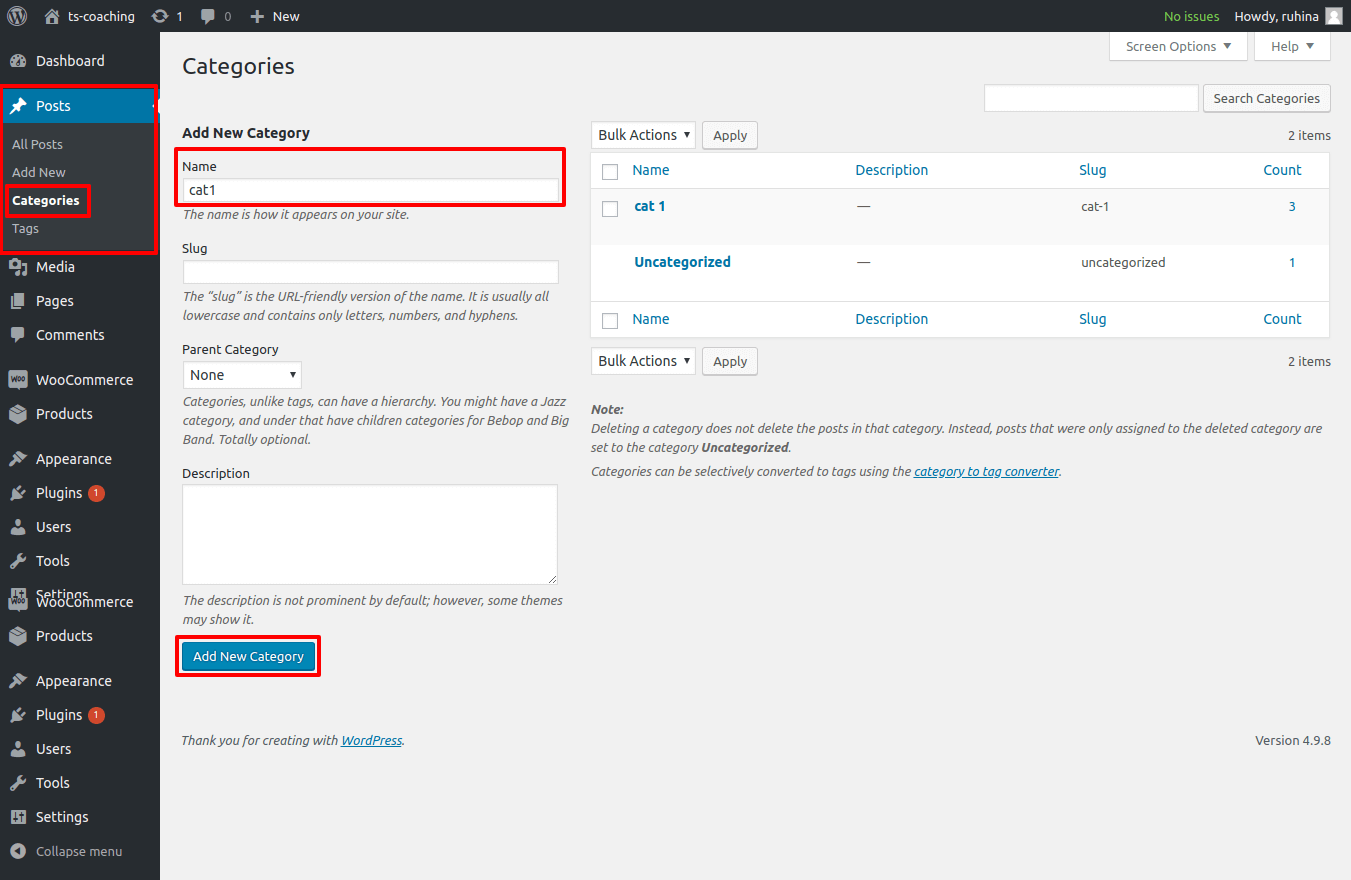The height and width of the screenshot is (880, 1351).
Task: Expand the Screen Options panel
Action: (1178, 46)
